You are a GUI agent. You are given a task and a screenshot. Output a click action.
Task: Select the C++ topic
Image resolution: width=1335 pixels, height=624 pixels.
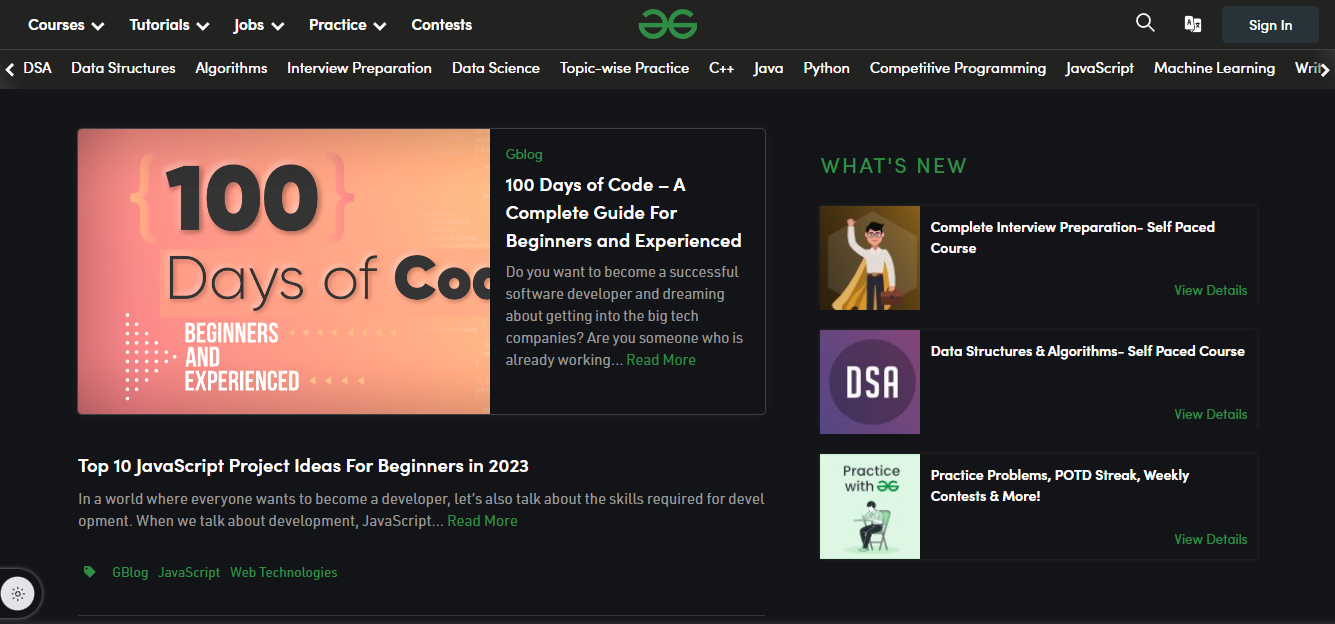coord(721,68)
